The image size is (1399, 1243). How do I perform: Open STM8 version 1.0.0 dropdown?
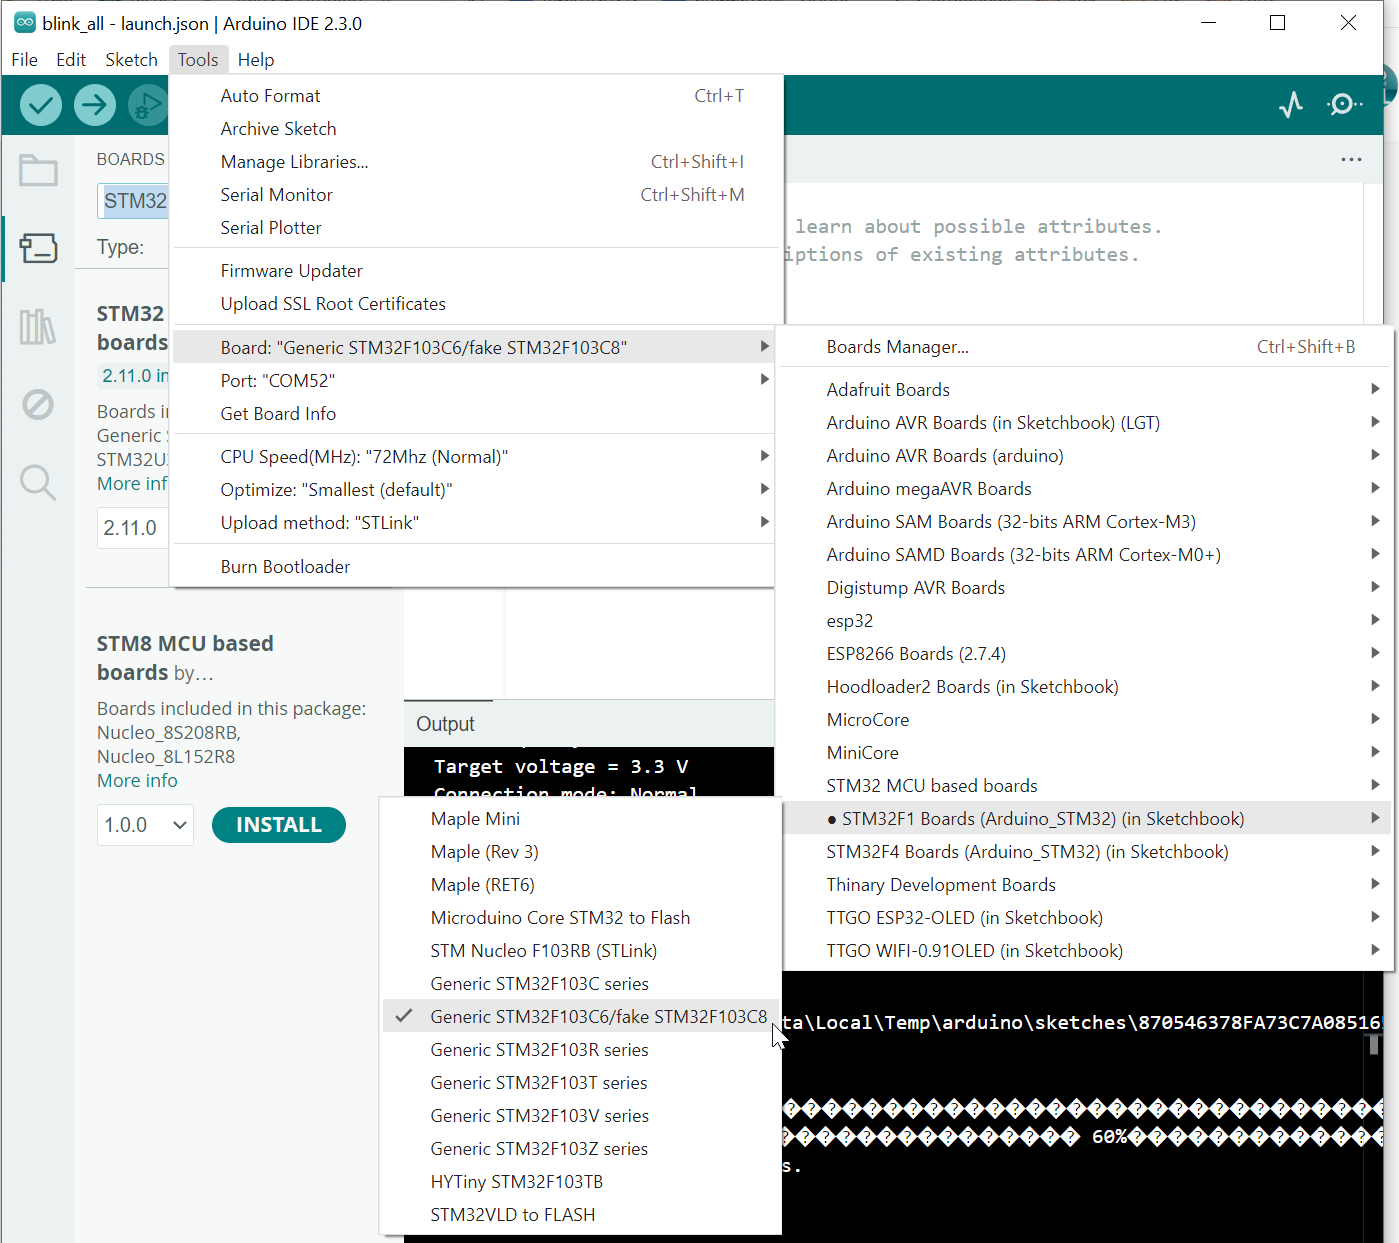tap(145, 825)
